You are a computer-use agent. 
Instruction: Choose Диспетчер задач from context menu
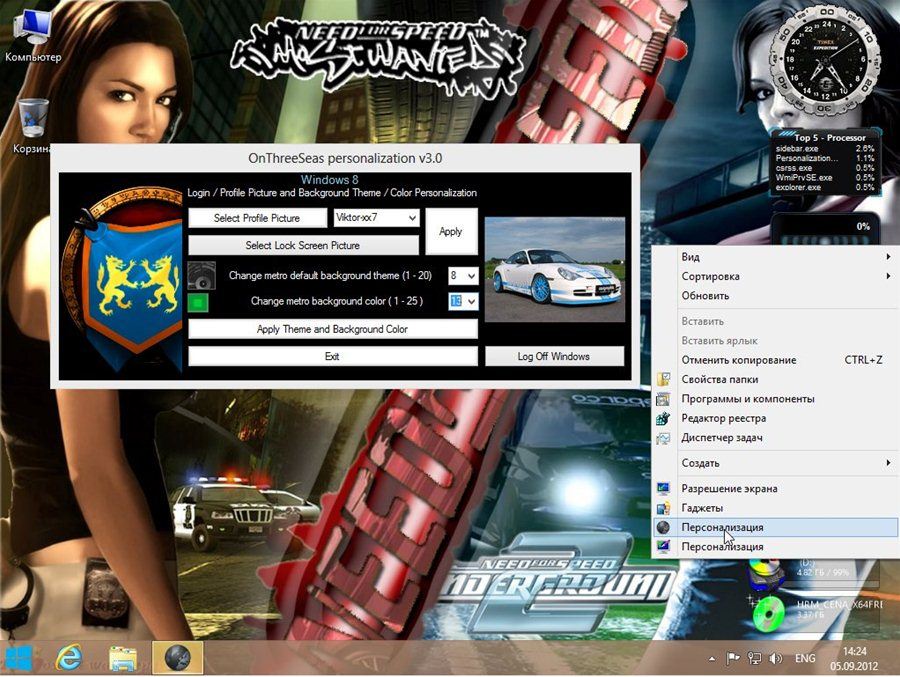click(x=722, y=438)
